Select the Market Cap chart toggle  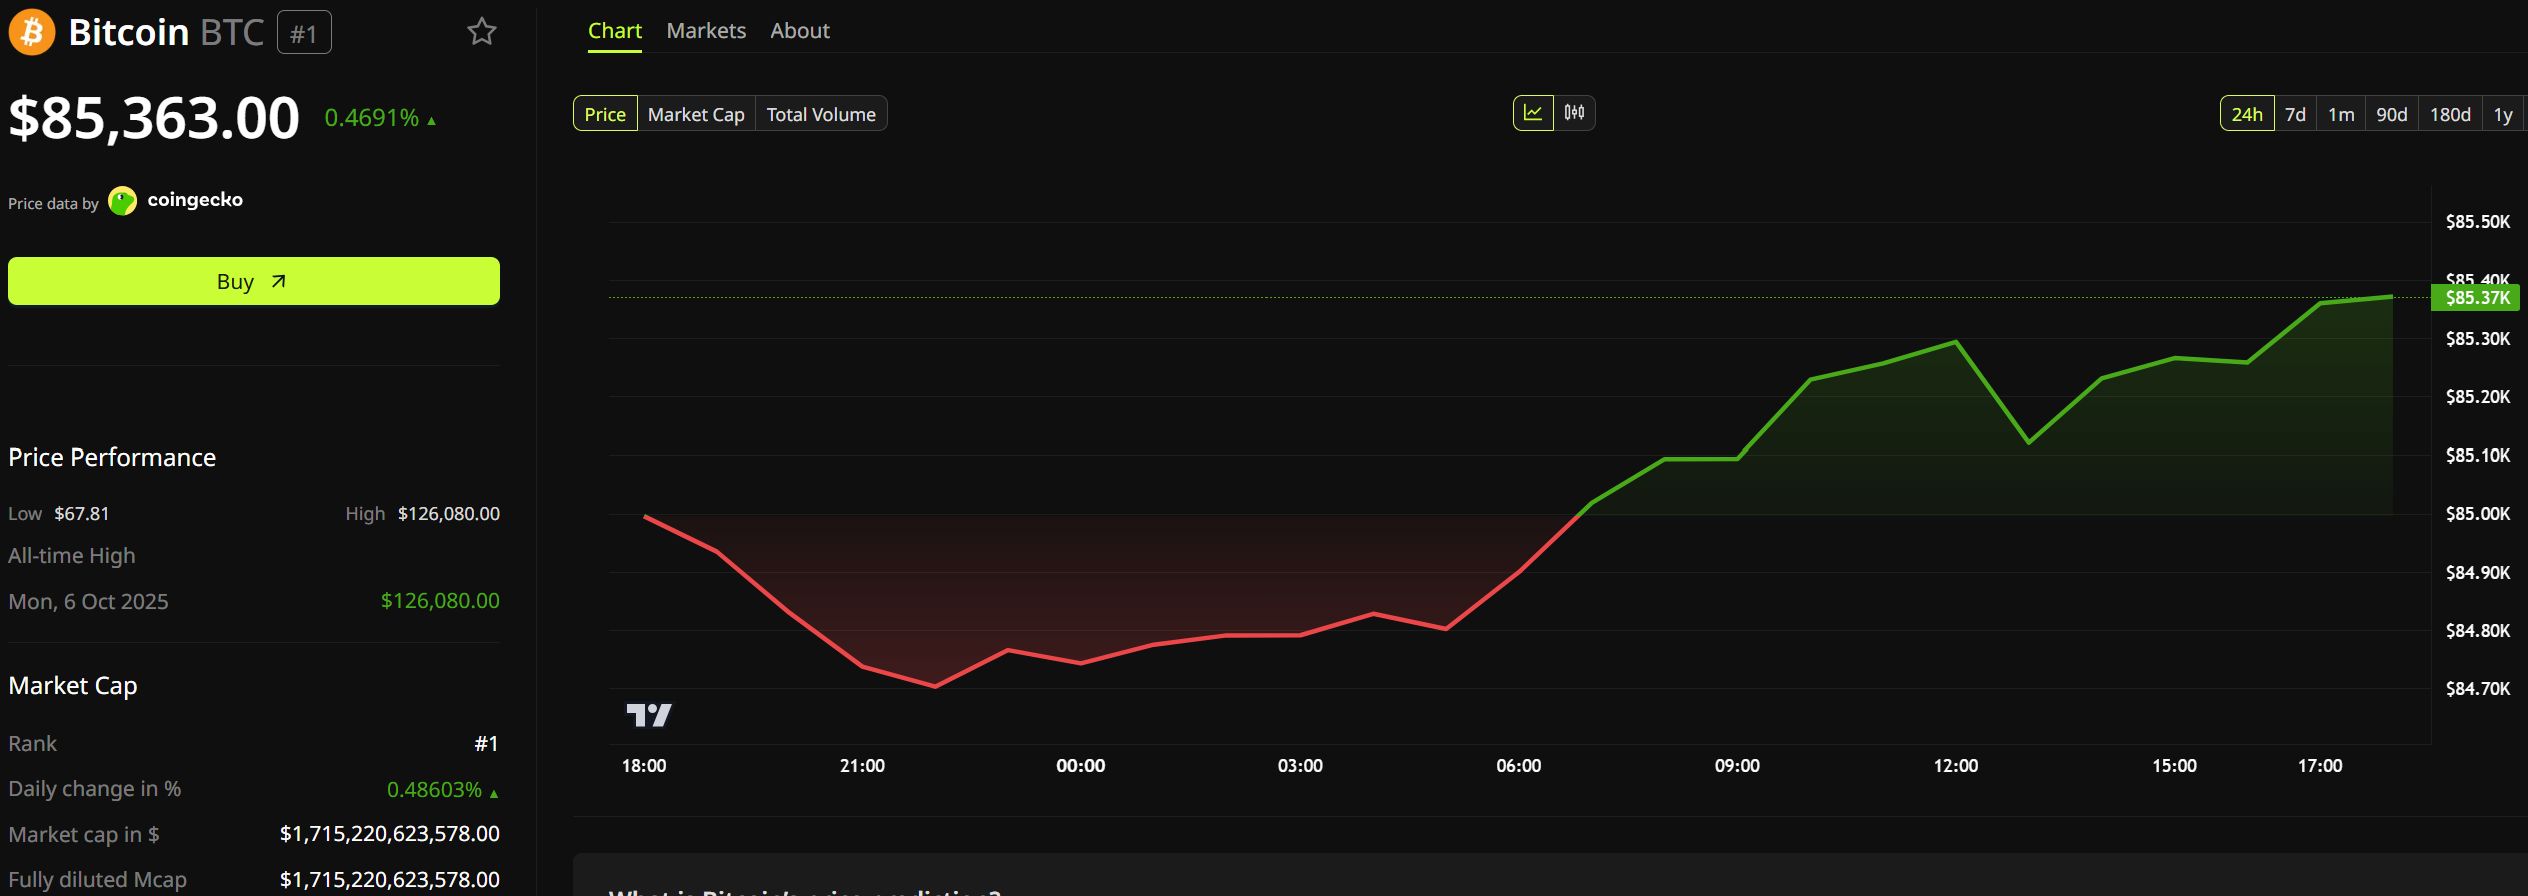point(696,114)
